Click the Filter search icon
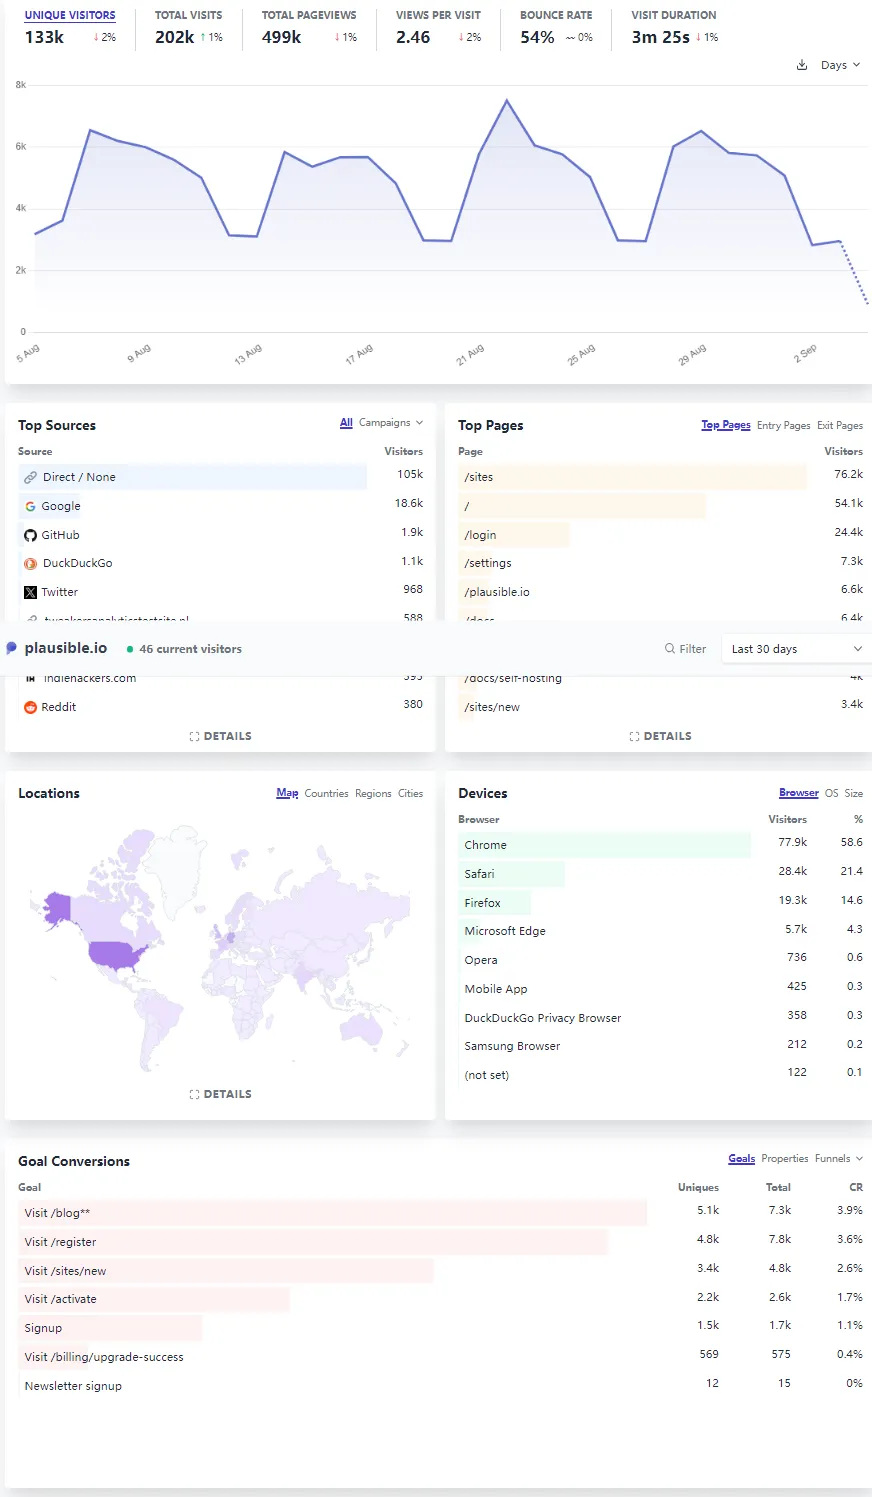Image resolution: width=872 pixels, height=1497 pixels. click(670, 649)
